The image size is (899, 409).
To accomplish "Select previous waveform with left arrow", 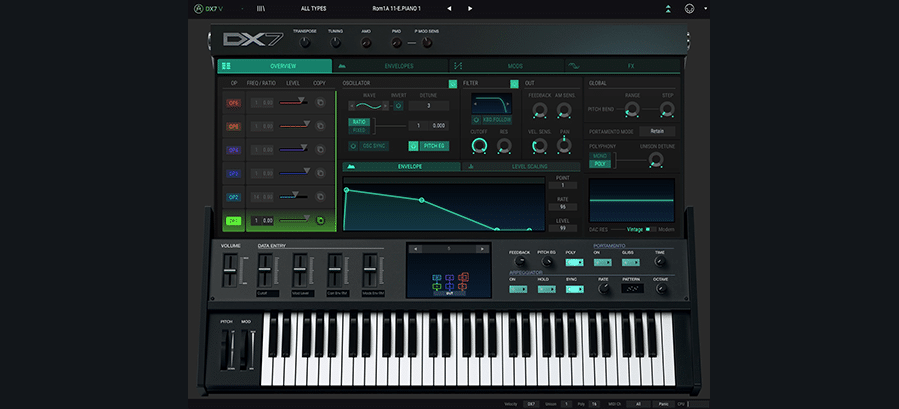I will coord(352,106).
